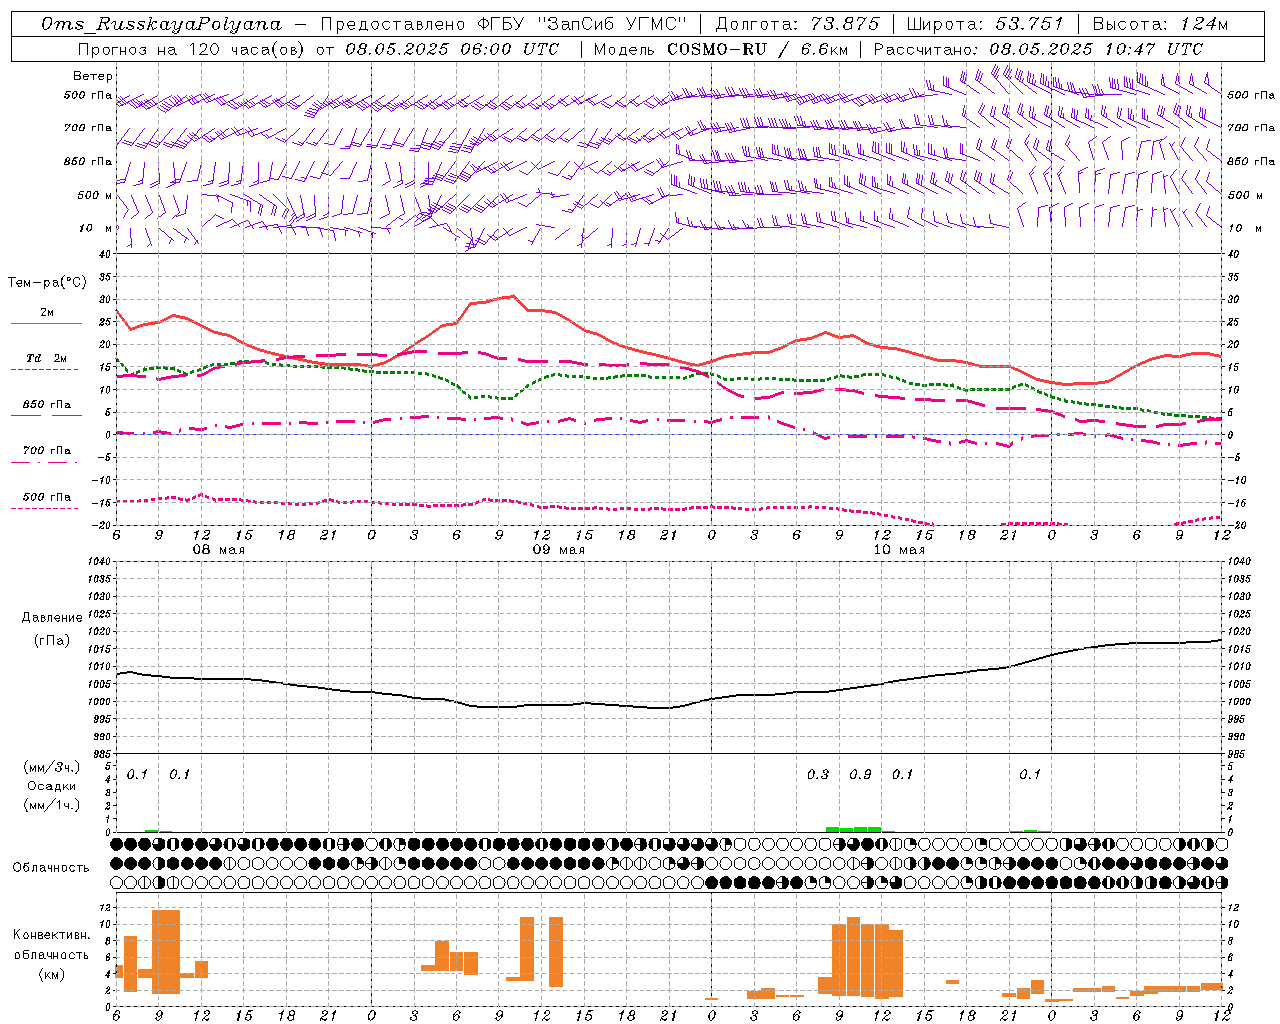Click the 0.3 precipitation value

[818, 774]
